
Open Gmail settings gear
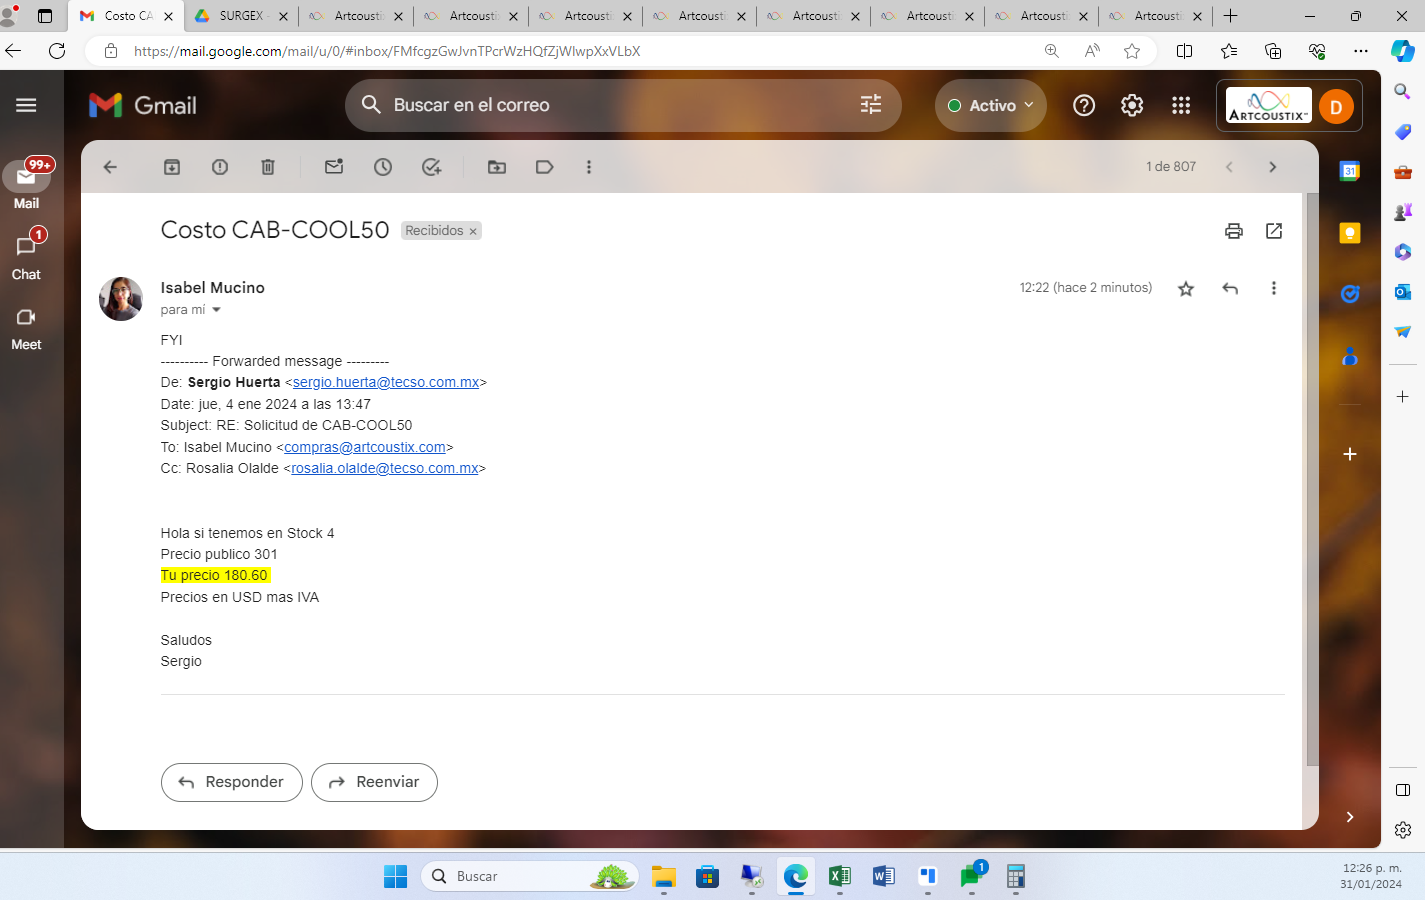pos(1132,105)
